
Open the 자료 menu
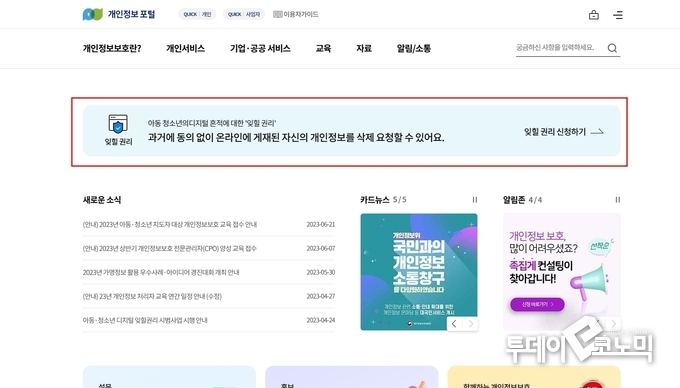point(364,49)
